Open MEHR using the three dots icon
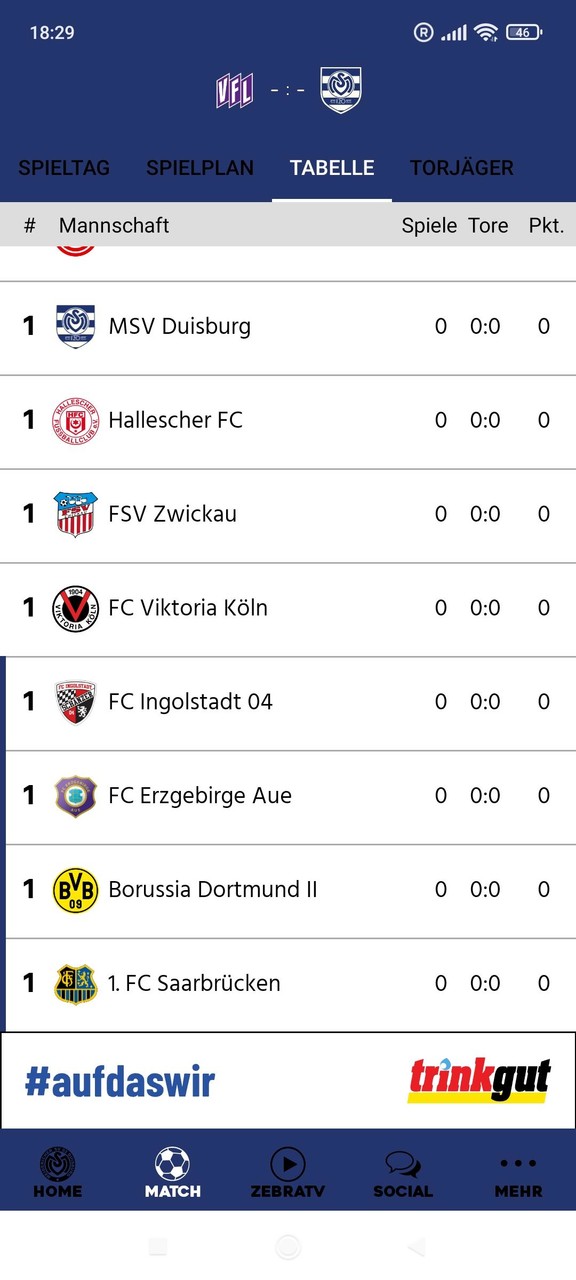 pos(517,1162)
